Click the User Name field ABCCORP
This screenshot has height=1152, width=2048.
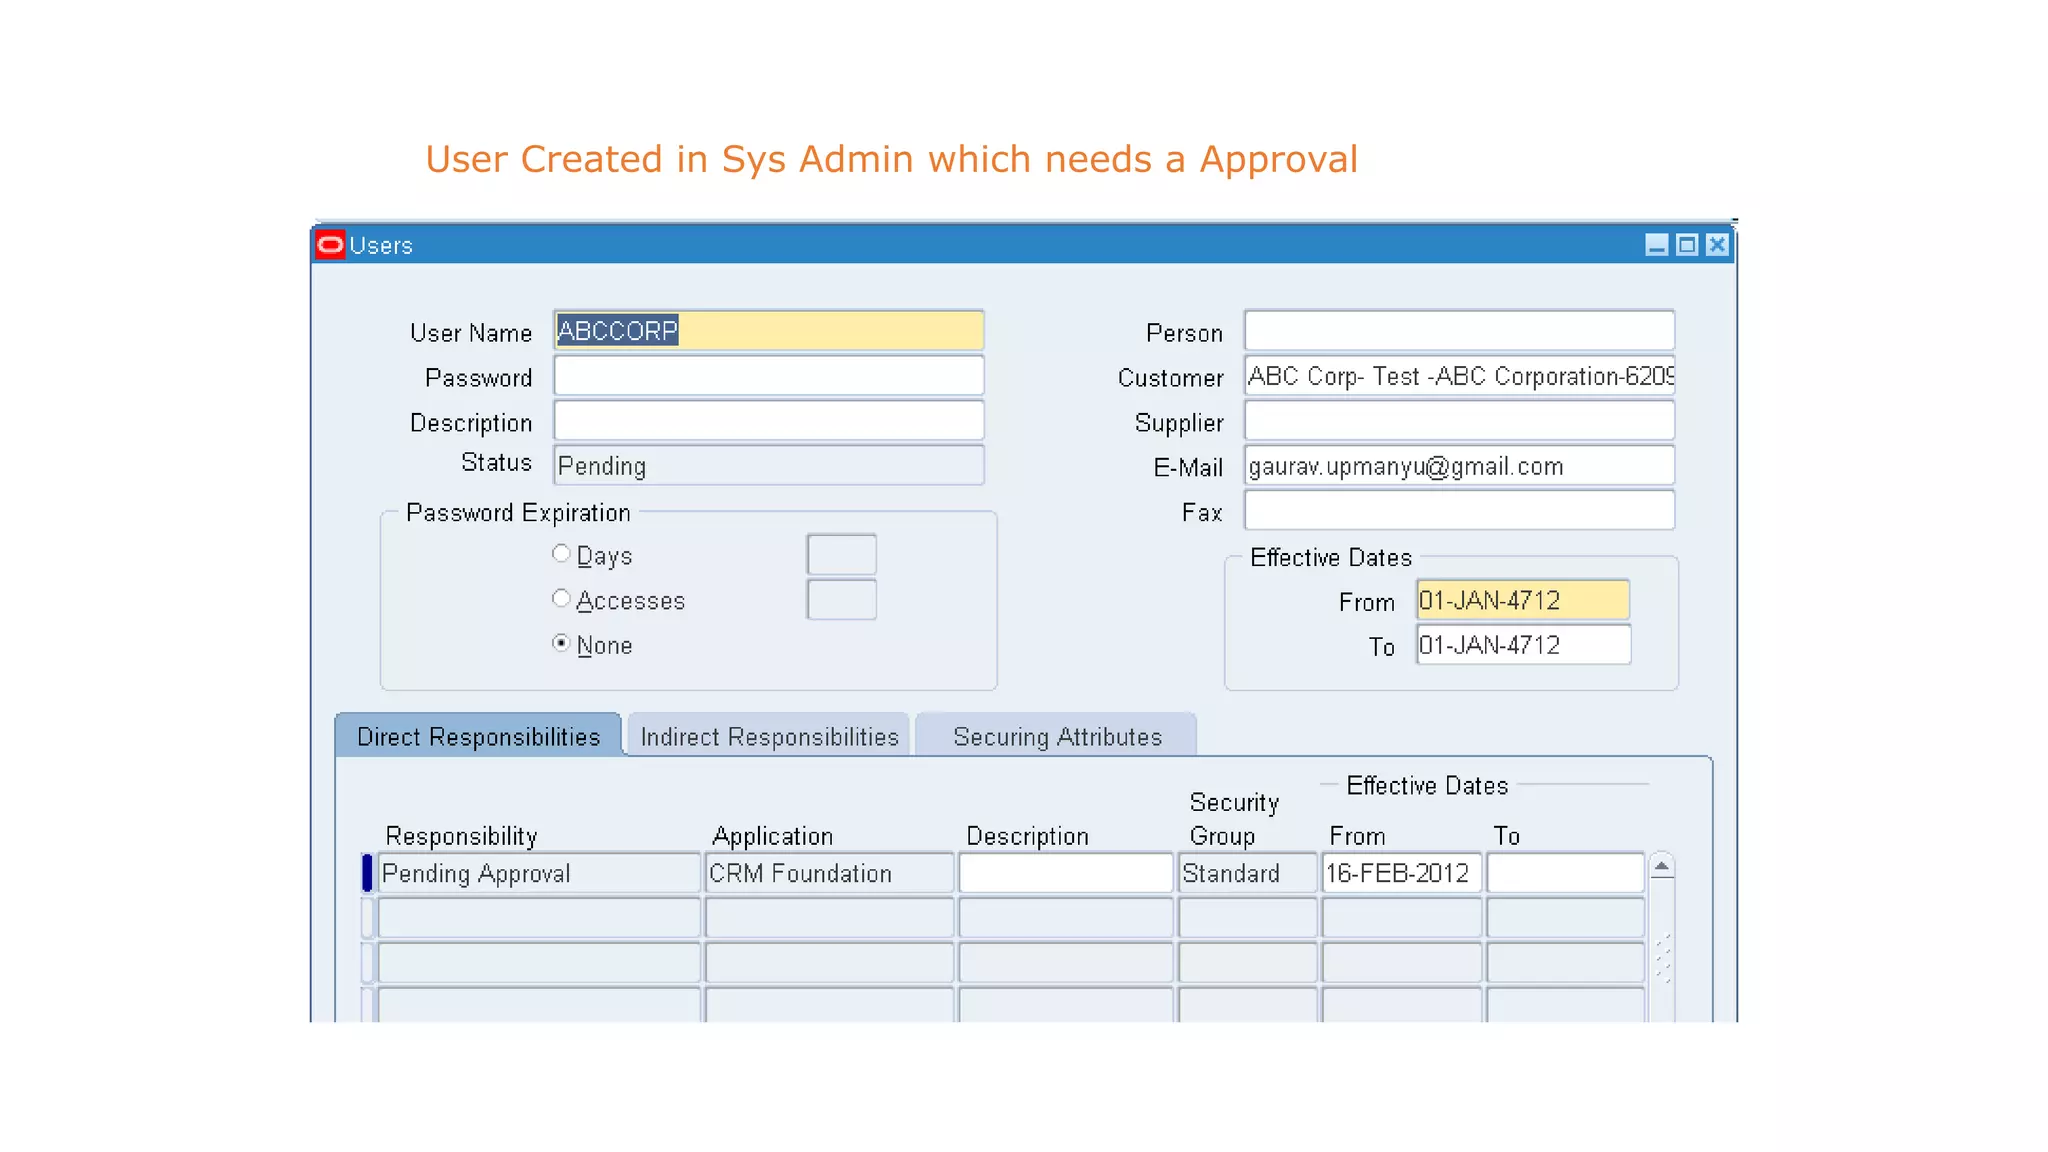coord(768,330)
